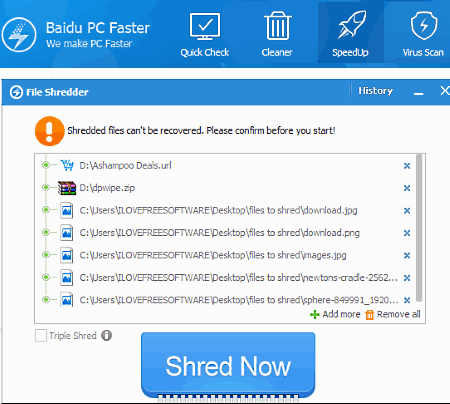Viewport: 450px width, 404px height.
Task: Remove newtons-cradle file from list
Action: [x=407, y=278]
